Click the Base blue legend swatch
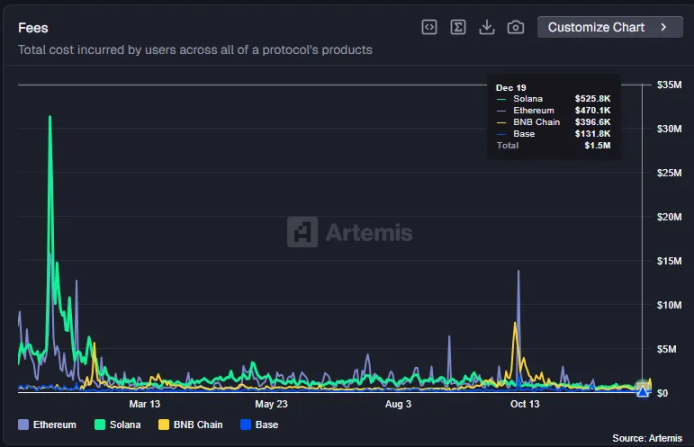The height and width of the screenshot is (447, 694). (245, 425)
